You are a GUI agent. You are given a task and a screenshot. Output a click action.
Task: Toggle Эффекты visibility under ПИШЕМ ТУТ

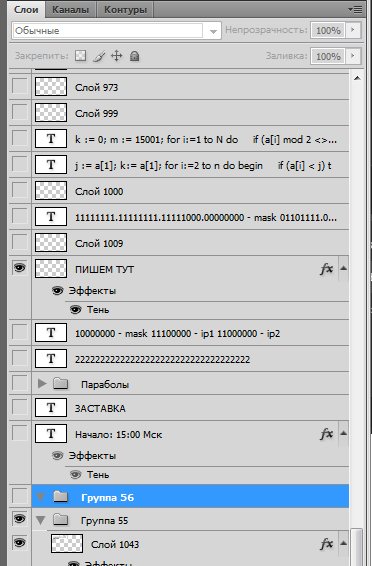click(x=57, y=290)
